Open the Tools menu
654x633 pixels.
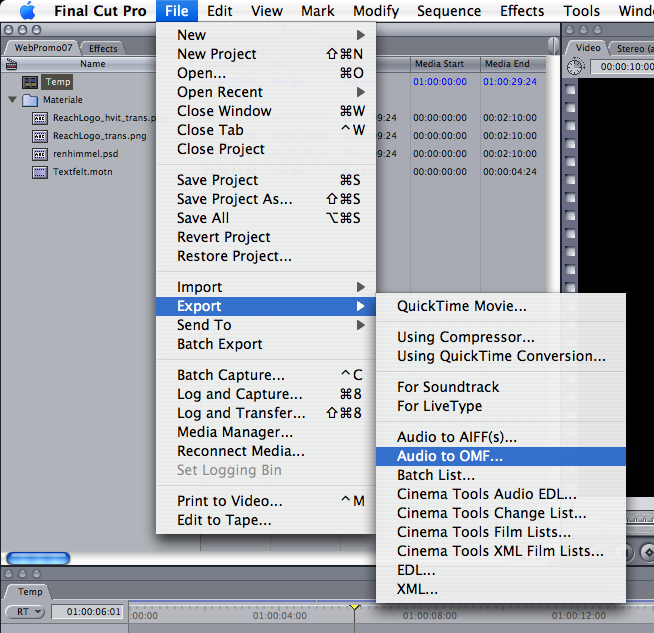[x=581, y=11]
